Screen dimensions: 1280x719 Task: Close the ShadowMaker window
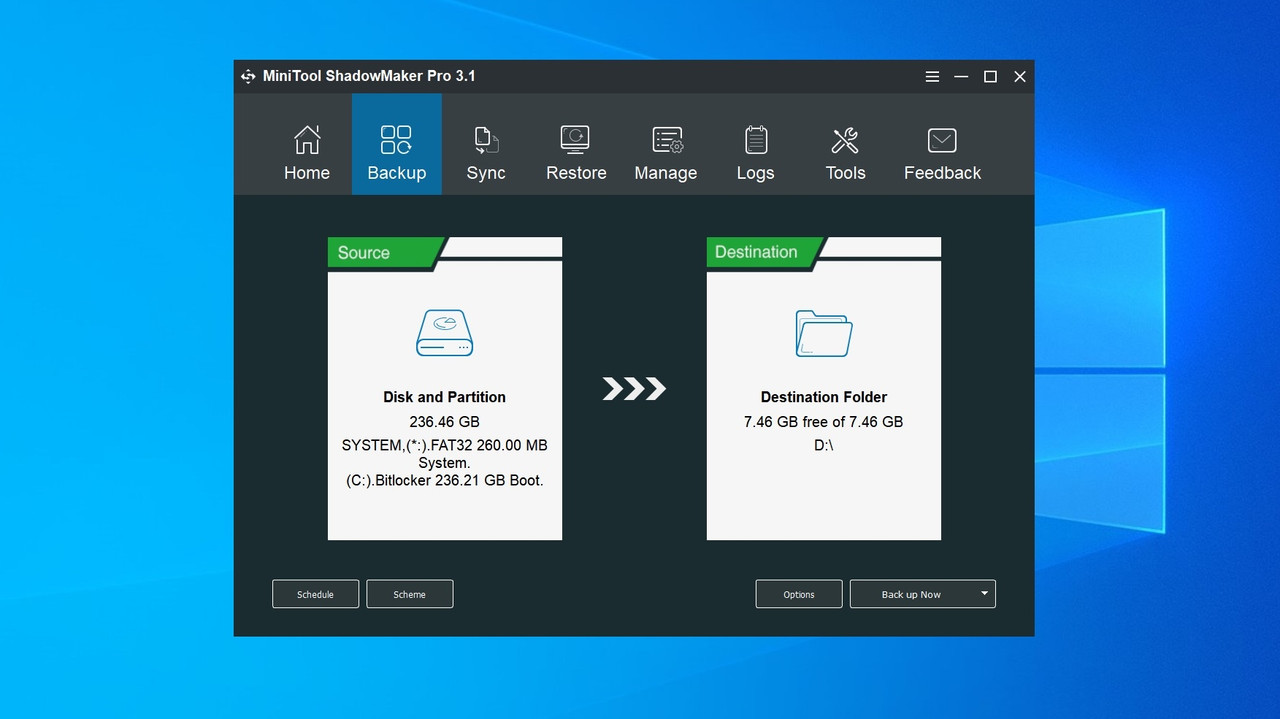(x=1020, y=76)
